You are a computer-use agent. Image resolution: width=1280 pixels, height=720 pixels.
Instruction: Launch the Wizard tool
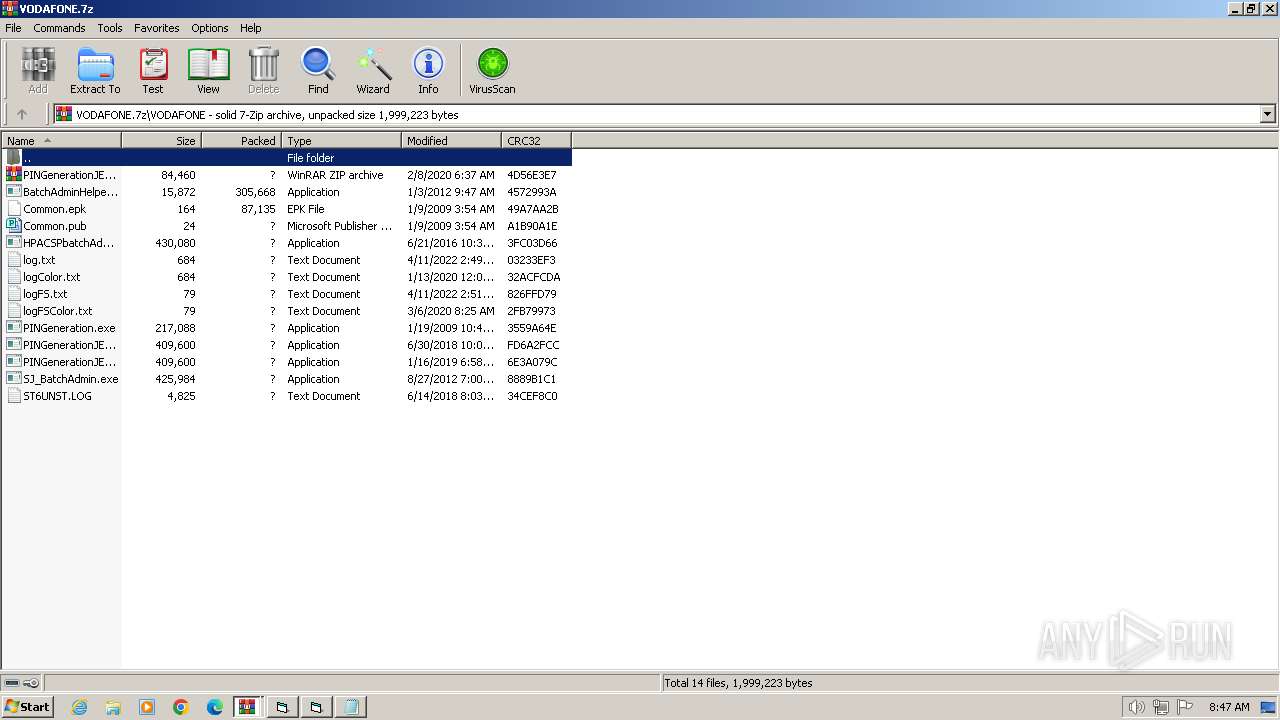(x=373, y=70)
